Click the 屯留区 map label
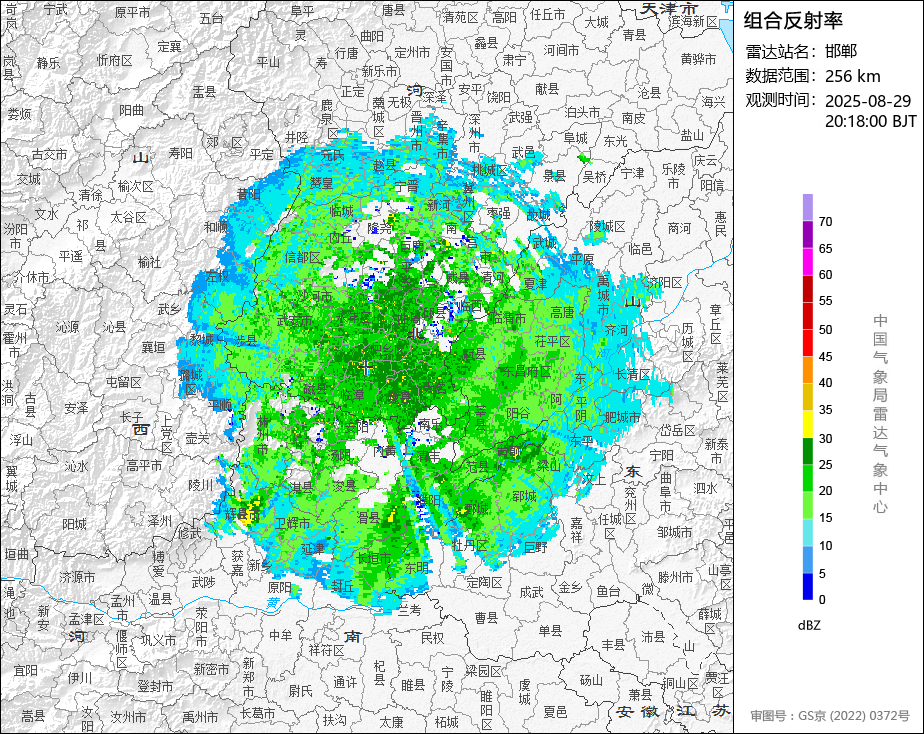Image resolution: width=924 pixels, height=734 pixels. [x=124, y=382]
